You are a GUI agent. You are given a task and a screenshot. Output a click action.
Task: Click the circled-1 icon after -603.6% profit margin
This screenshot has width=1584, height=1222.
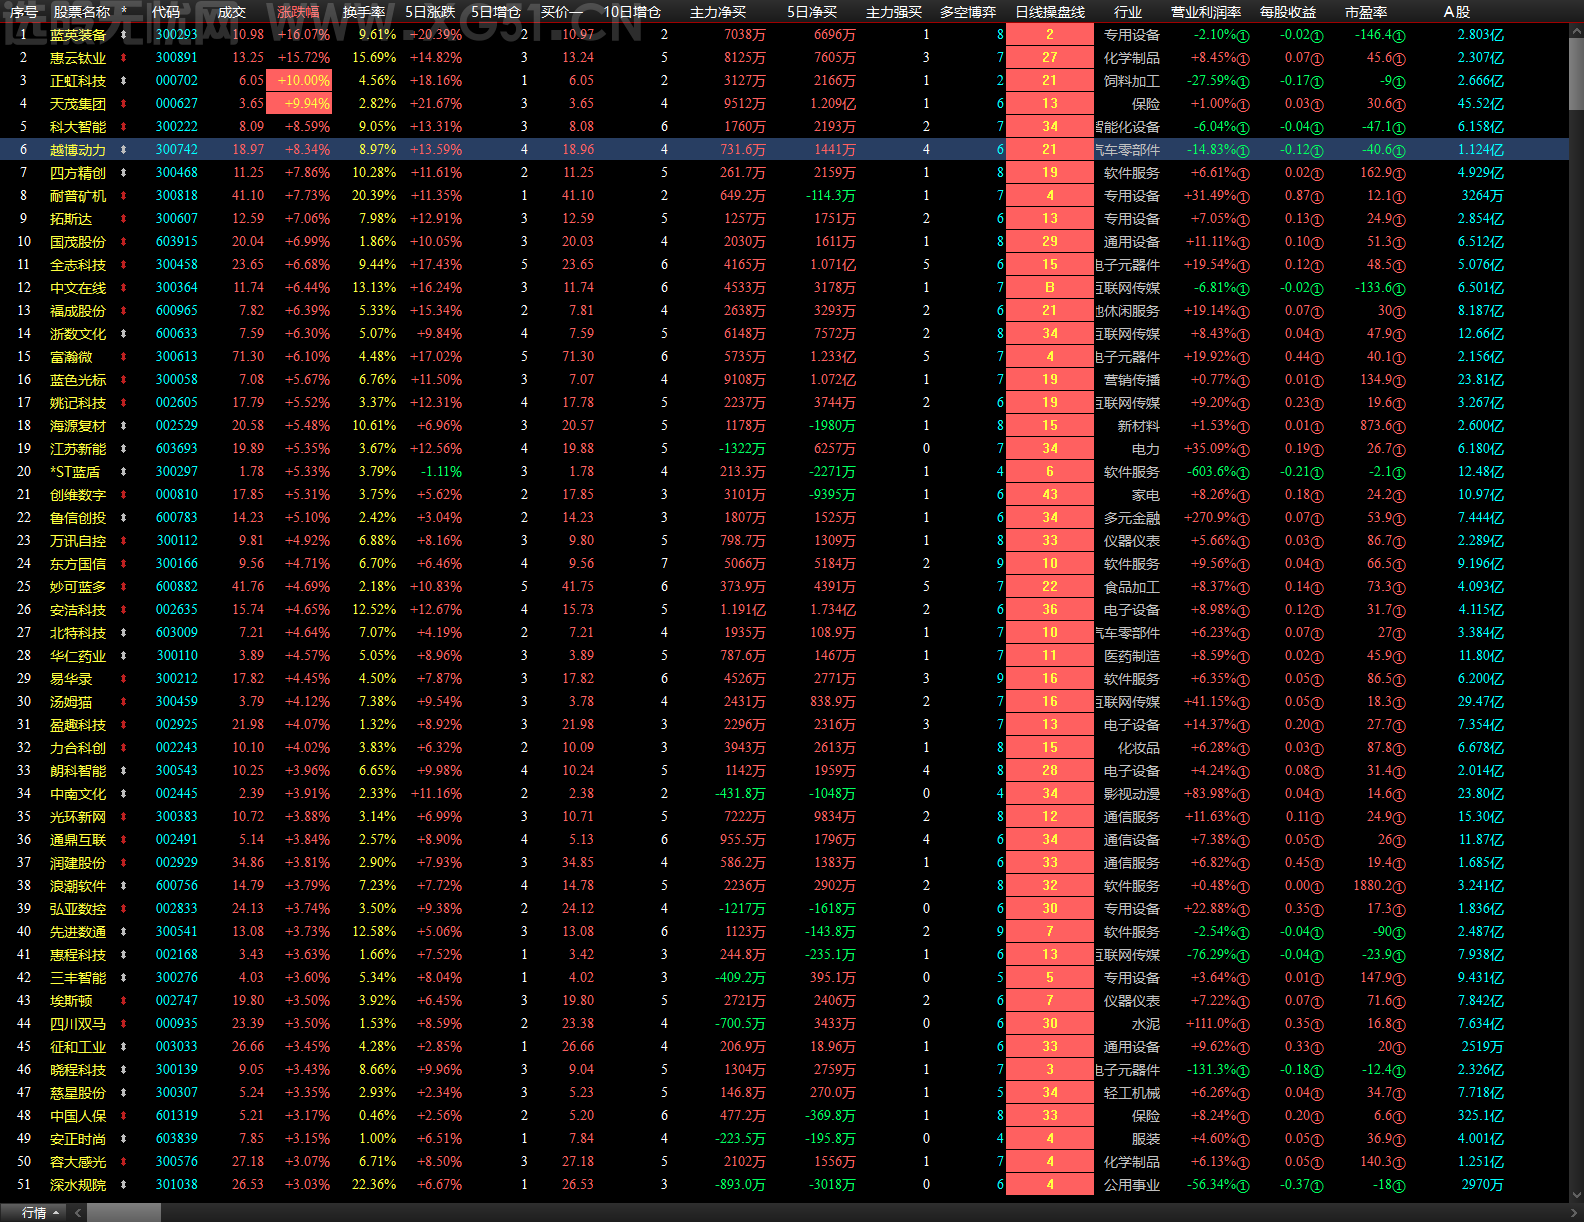(1243, 473)
